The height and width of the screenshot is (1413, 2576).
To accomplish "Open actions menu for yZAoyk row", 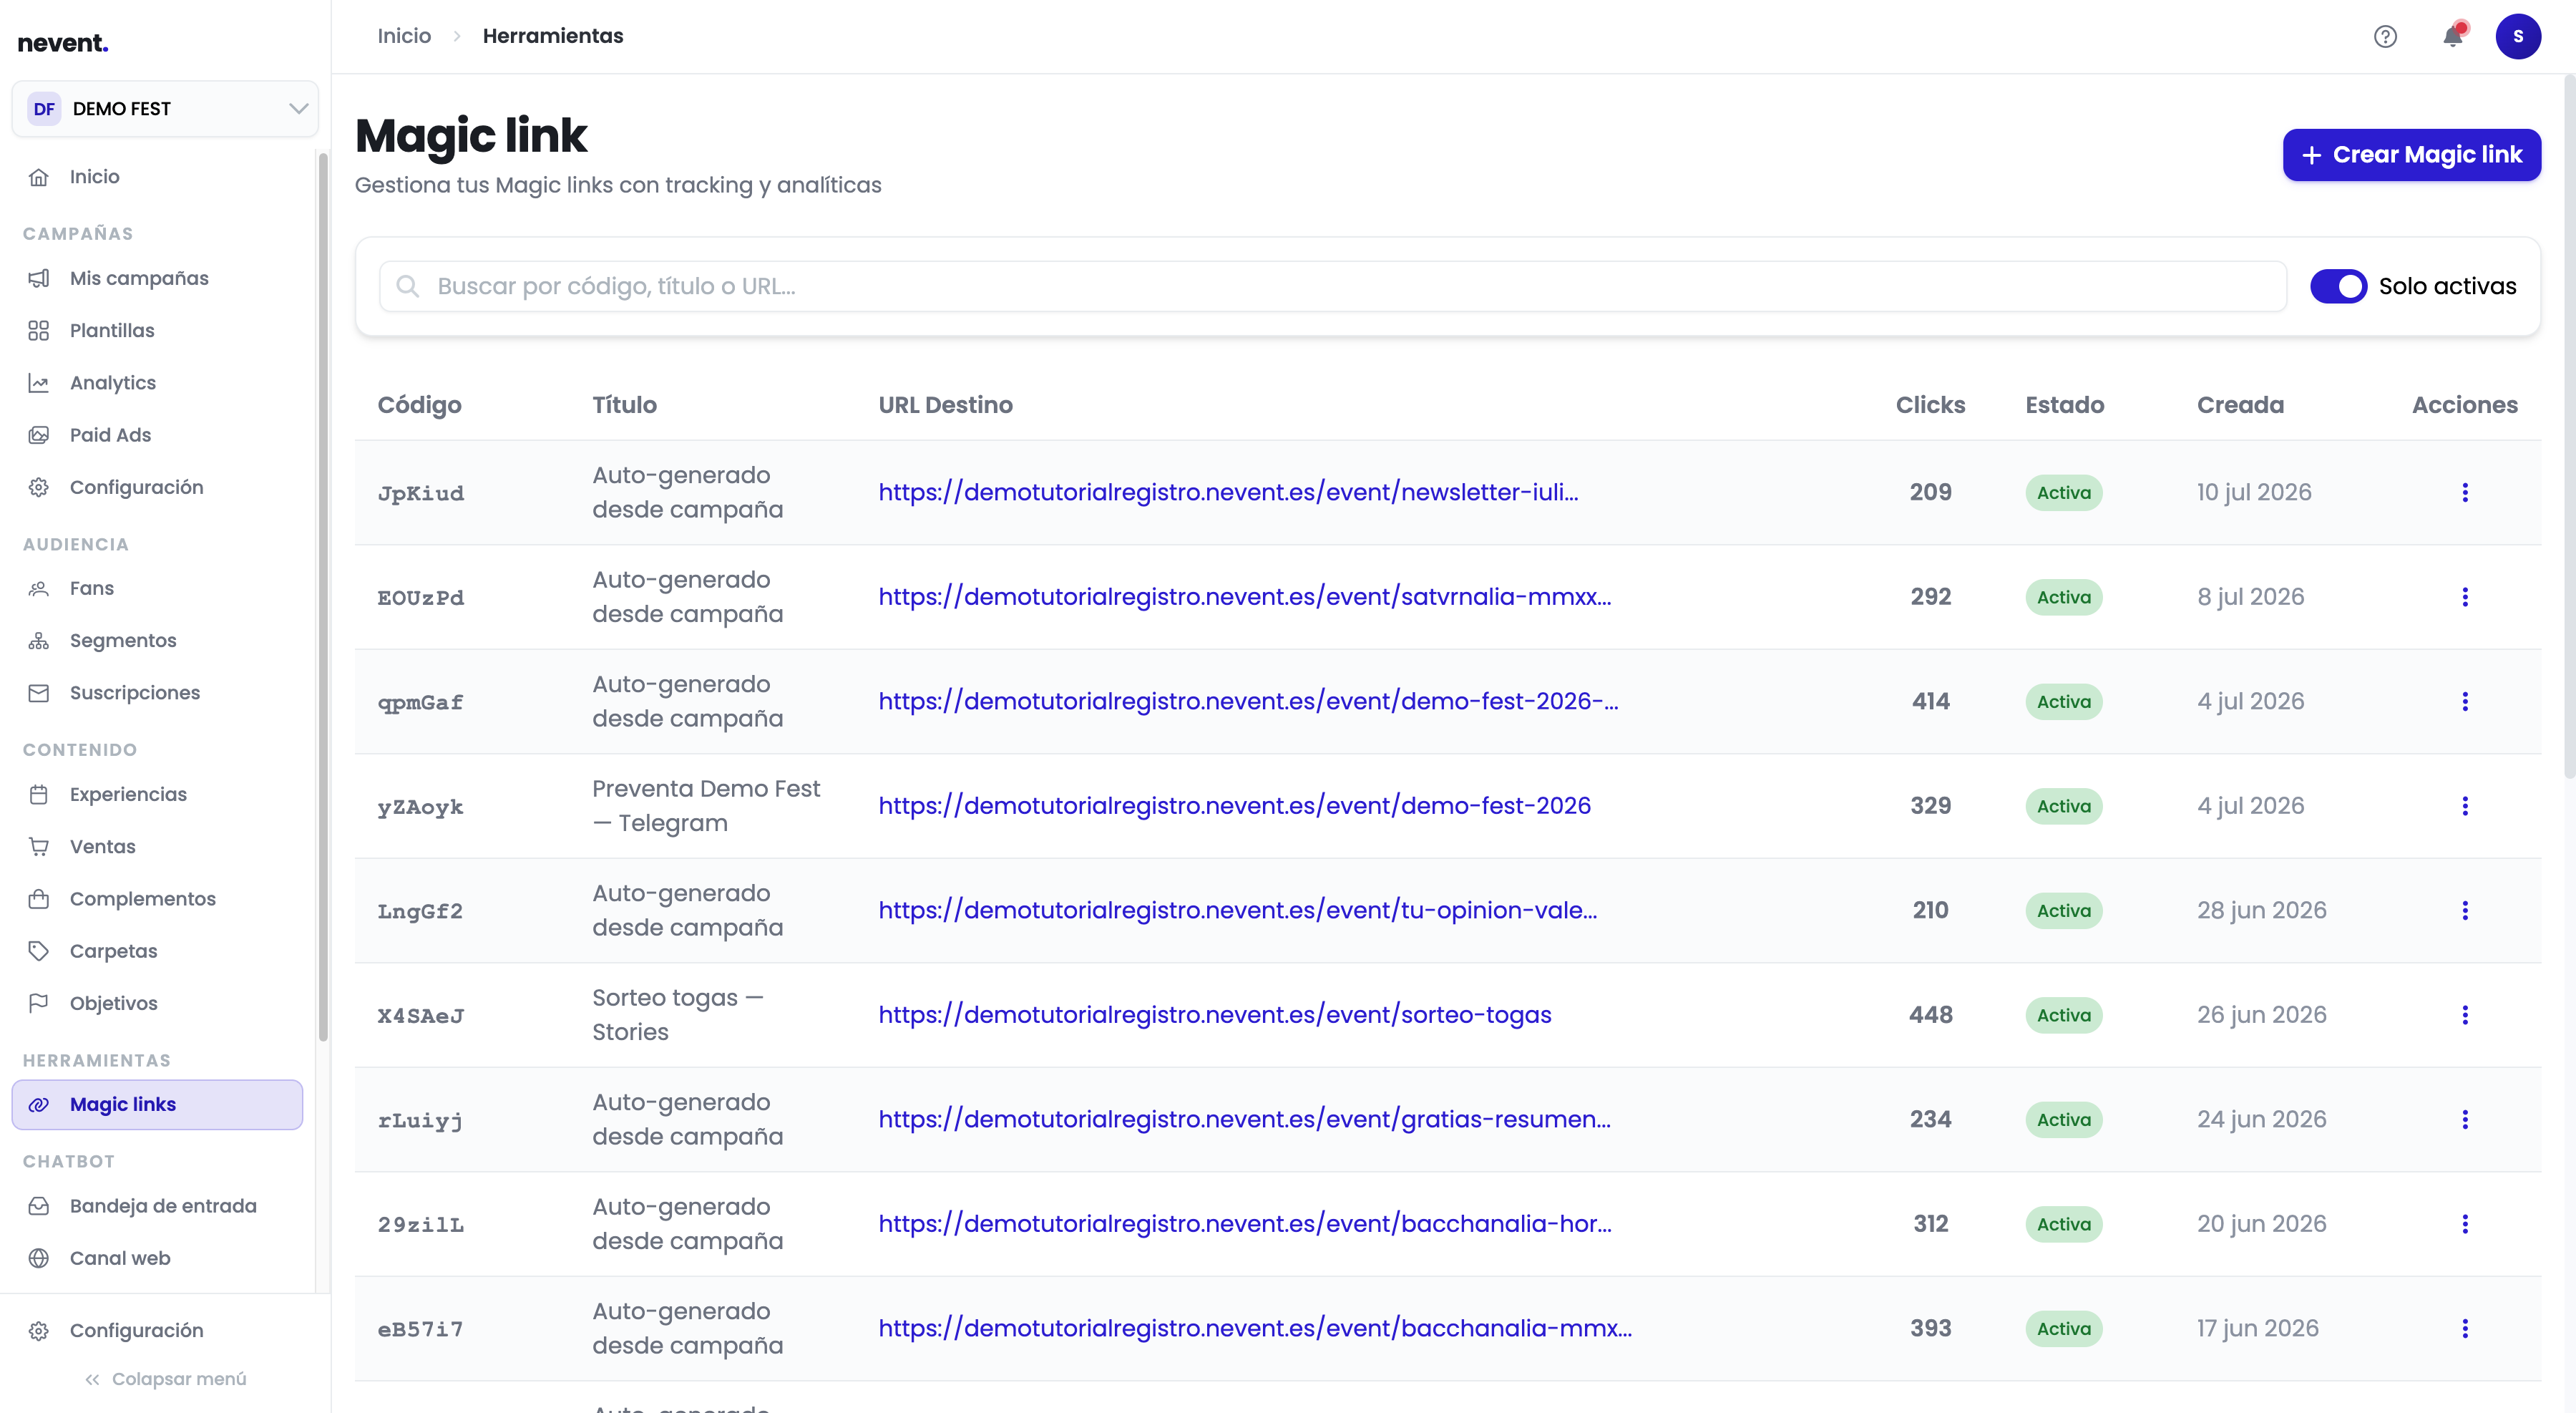I will click(2465, 806).
